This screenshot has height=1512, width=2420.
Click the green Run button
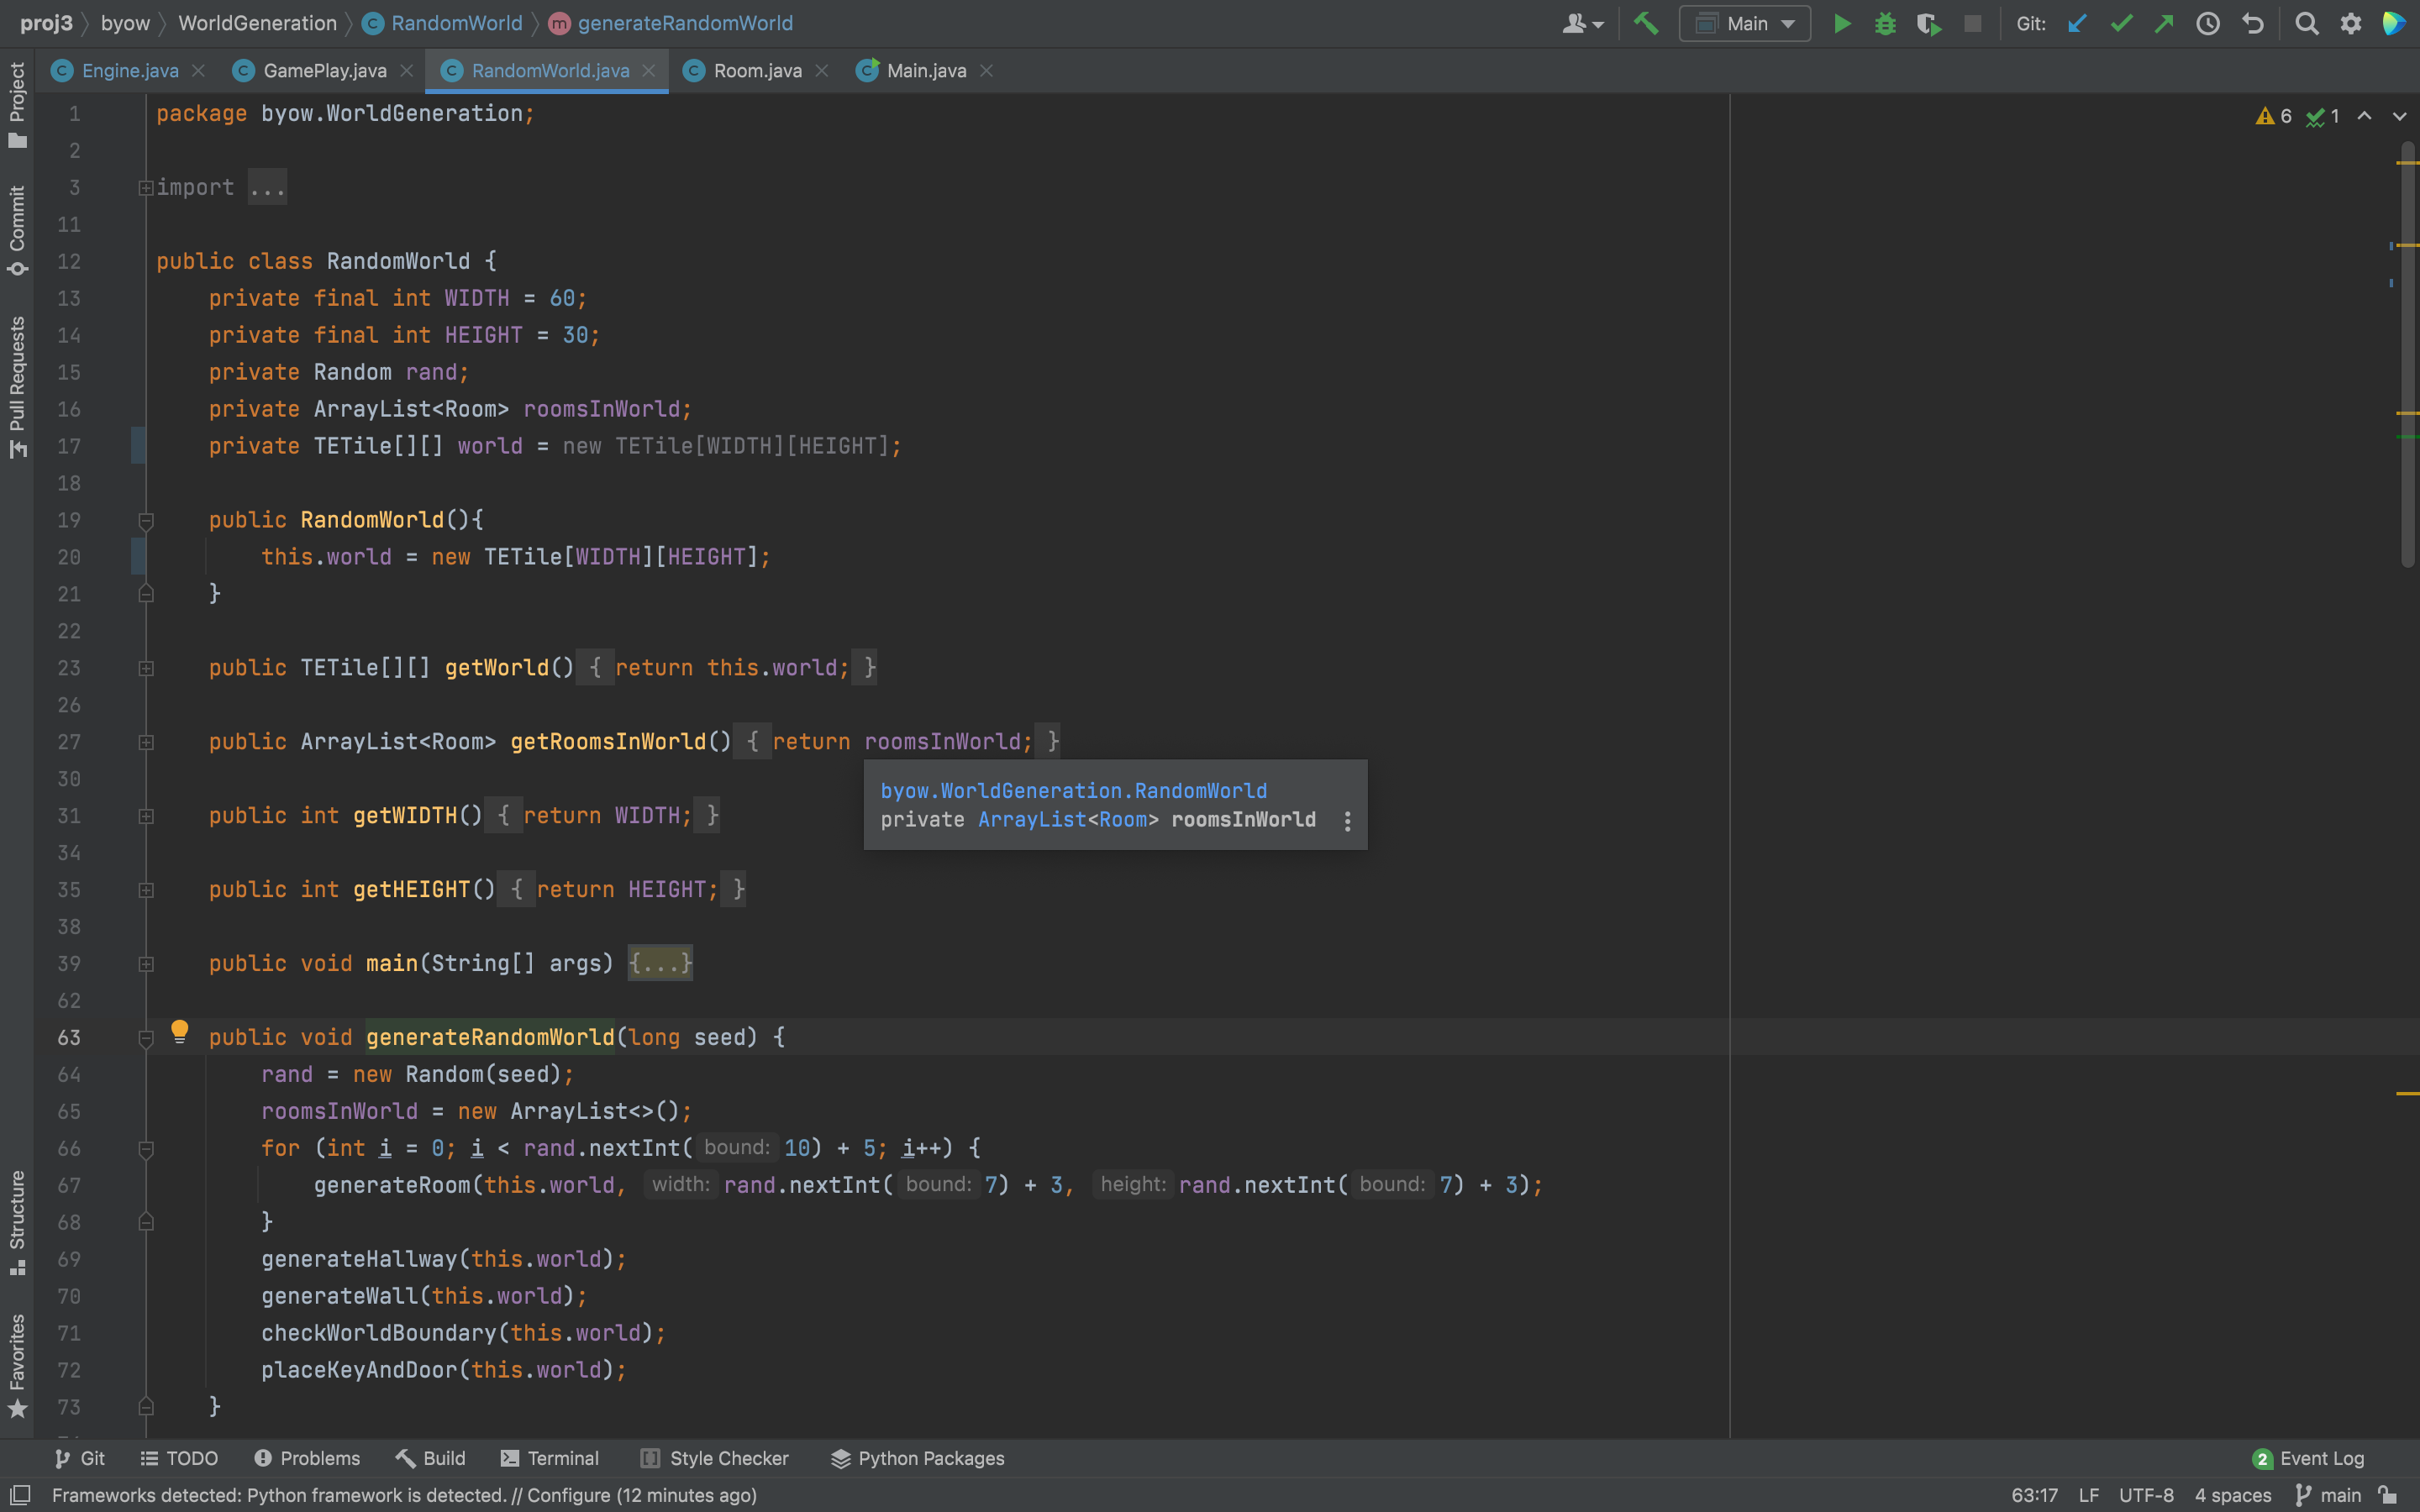pos(1841,23)
